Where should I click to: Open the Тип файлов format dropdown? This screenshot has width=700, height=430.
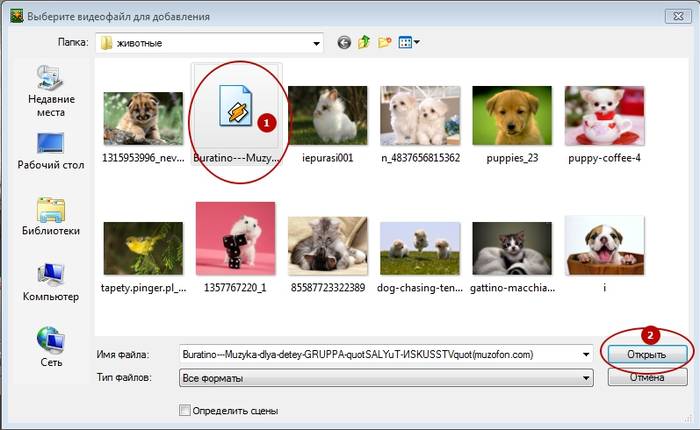(x=585, y=378)
